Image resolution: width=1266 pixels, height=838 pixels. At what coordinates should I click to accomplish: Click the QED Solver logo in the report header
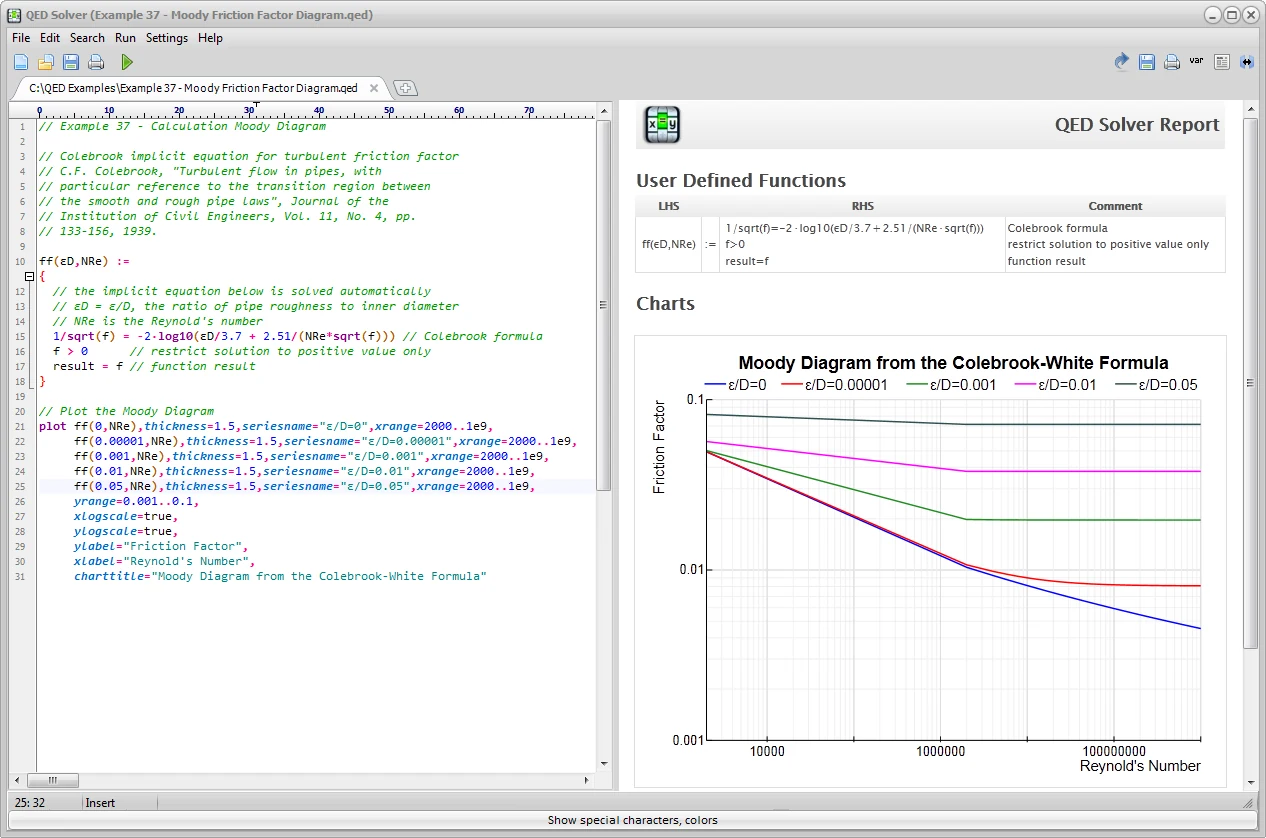[662, 125]
